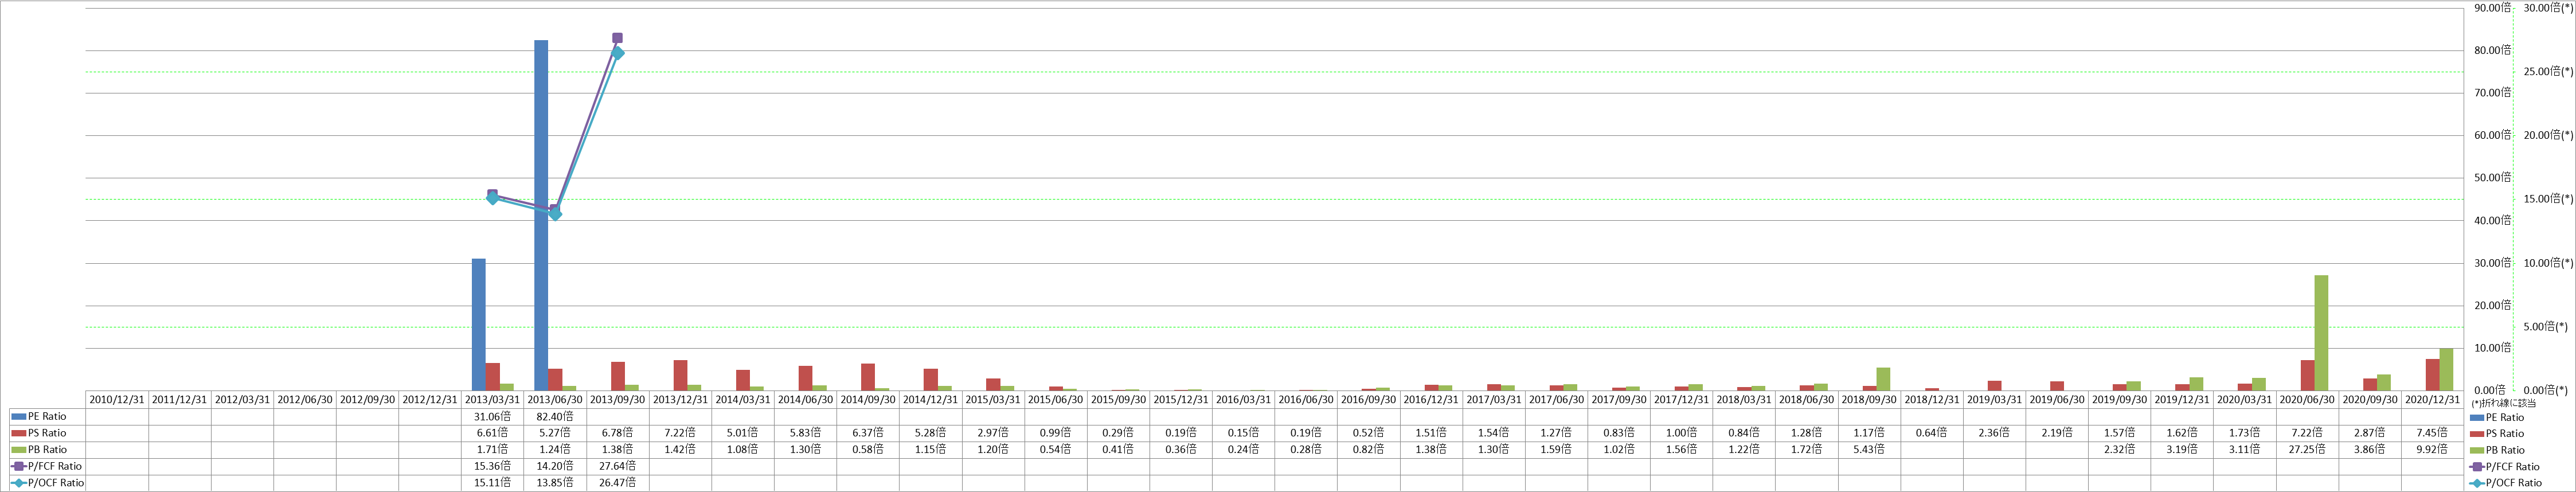The height and width of the screenshot is (492, 2576).
Task: Click the PB value 0.58倍 for 2014/09/30
Action: 868,450
